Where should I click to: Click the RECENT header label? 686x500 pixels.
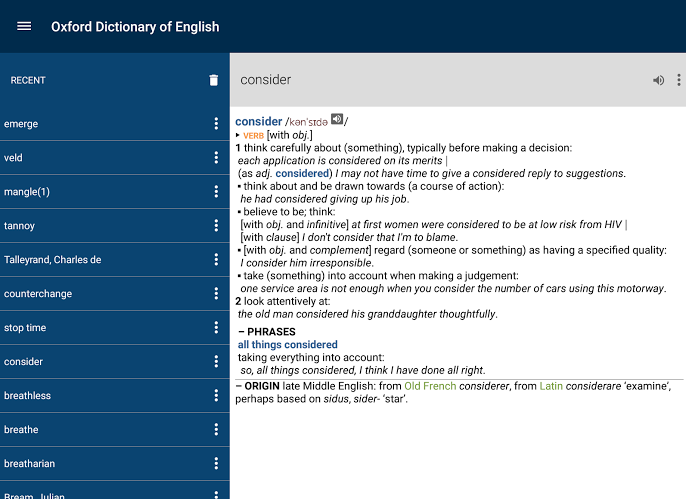pyautogui.click(x=28, y=80)
